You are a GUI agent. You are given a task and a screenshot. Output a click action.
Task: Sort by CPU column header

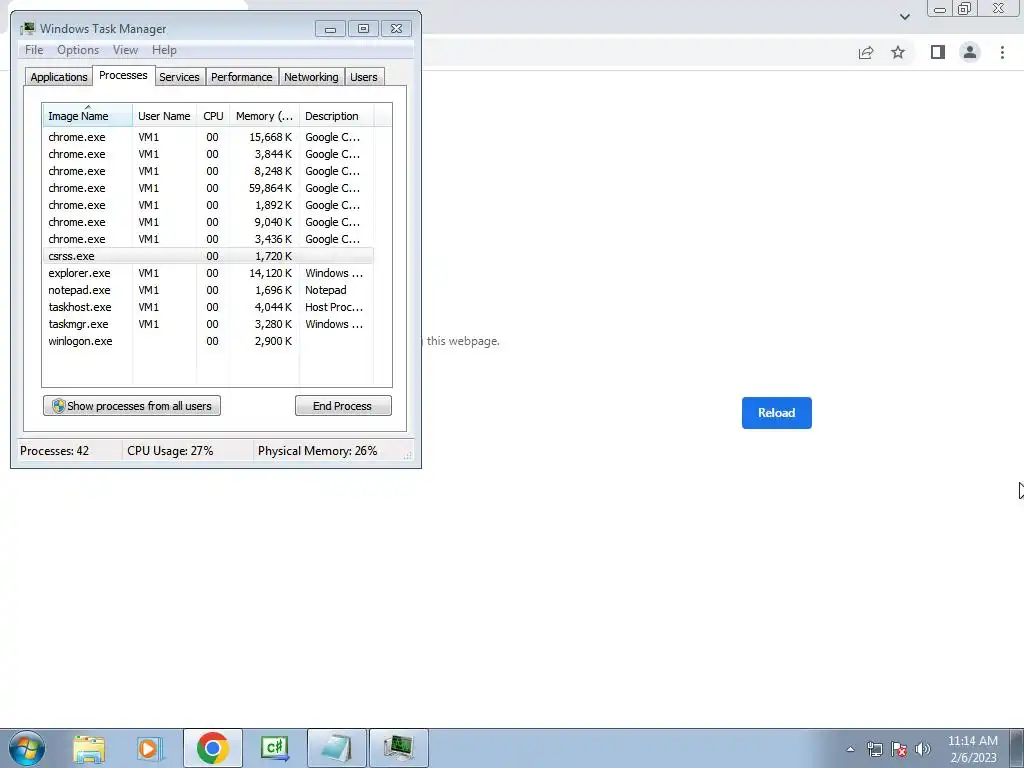tap(213, 116)
